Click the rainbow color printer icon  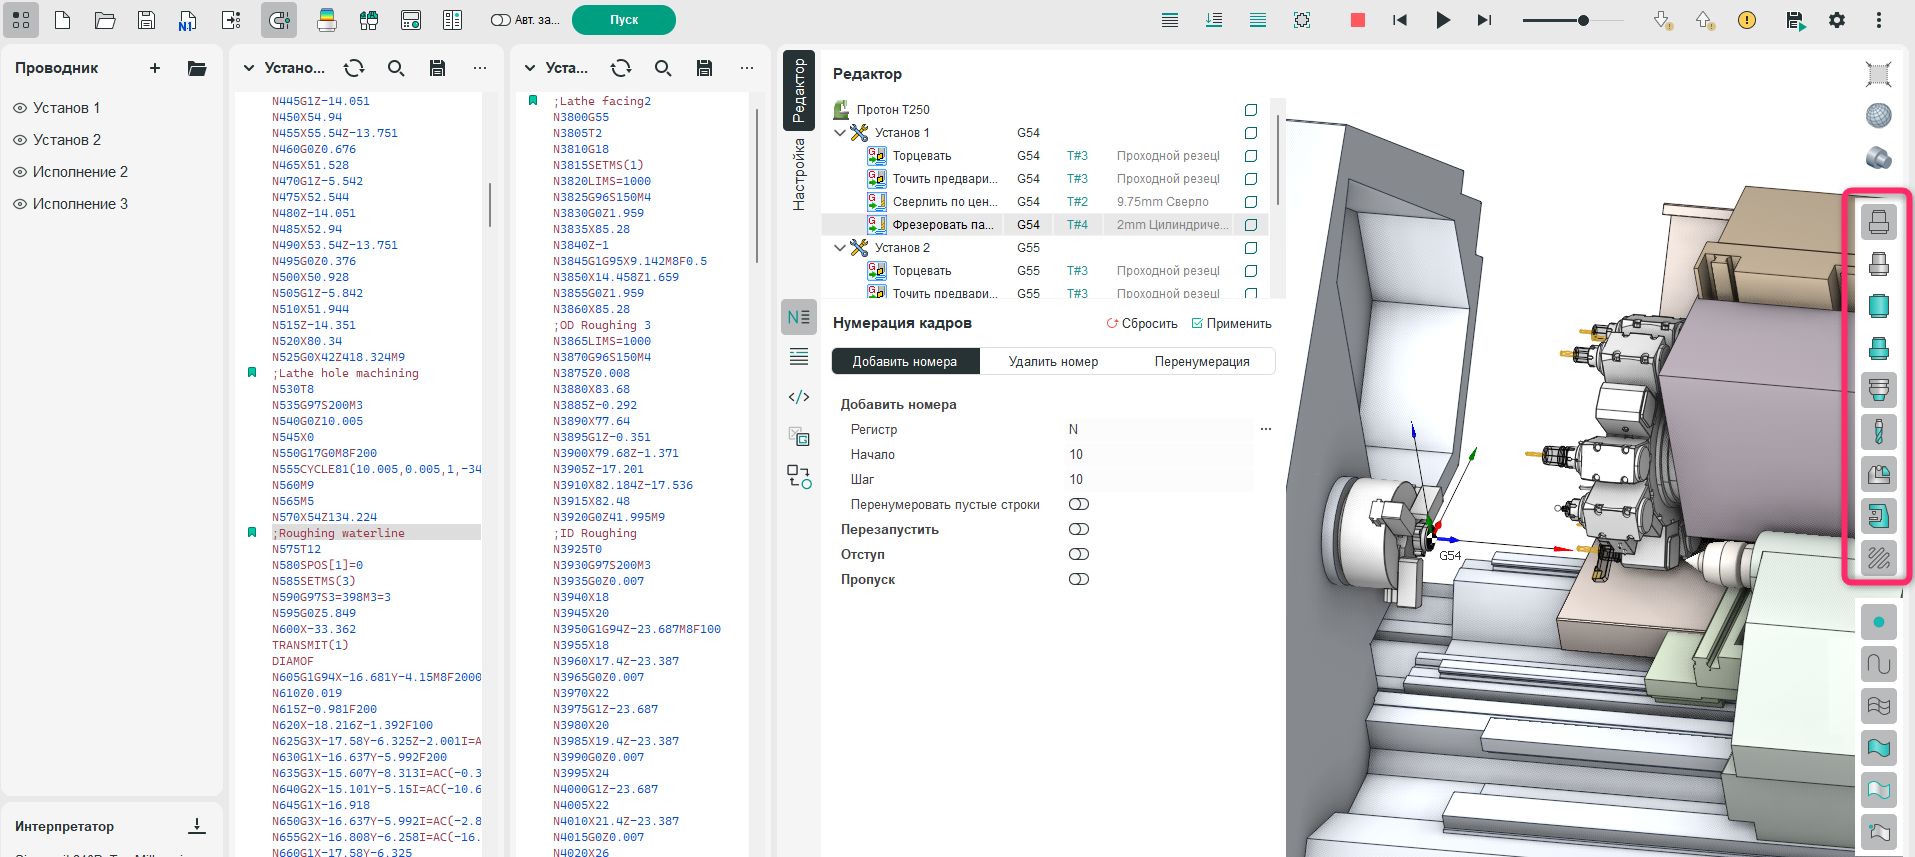[326, 20]
